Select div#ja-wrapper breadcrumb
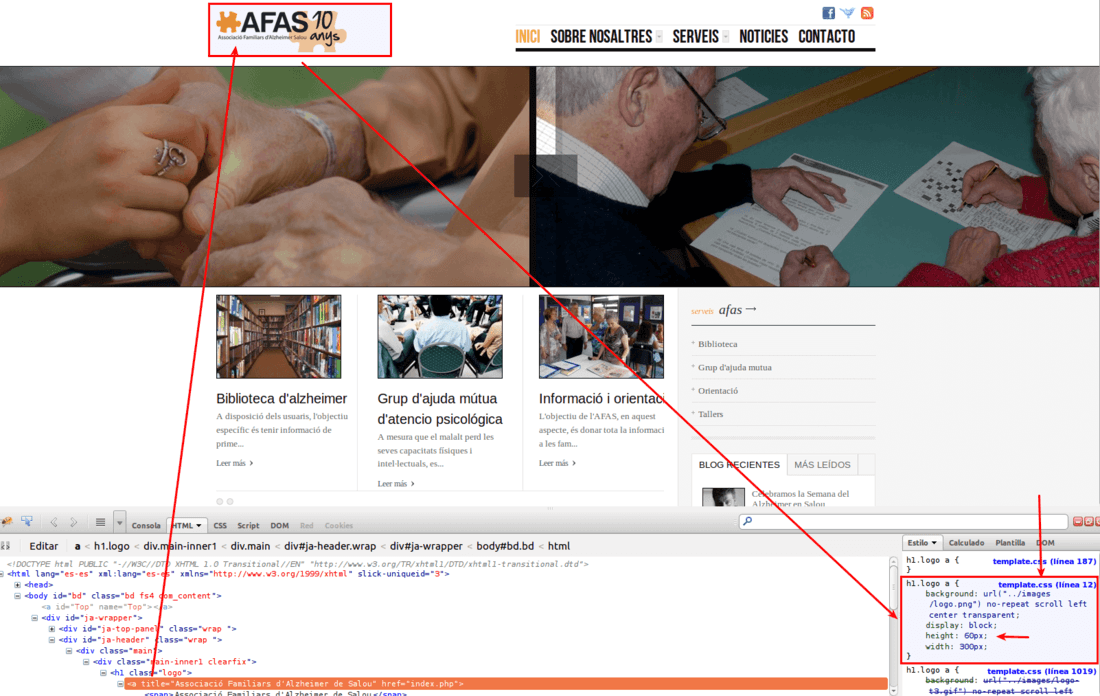This screenshot has height=696, width=1100. point(427,546)
